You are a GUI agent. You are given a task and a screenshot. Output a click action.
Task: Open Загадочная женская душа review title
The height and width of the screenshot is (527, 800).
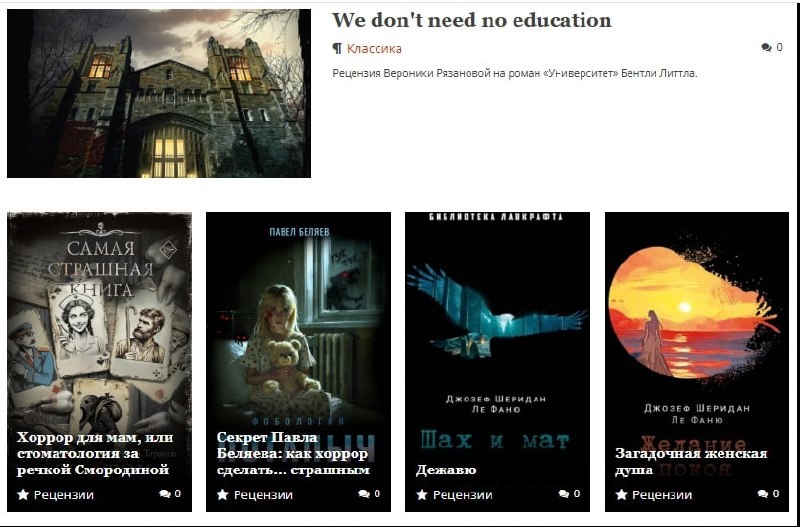(x=691, y=461)
